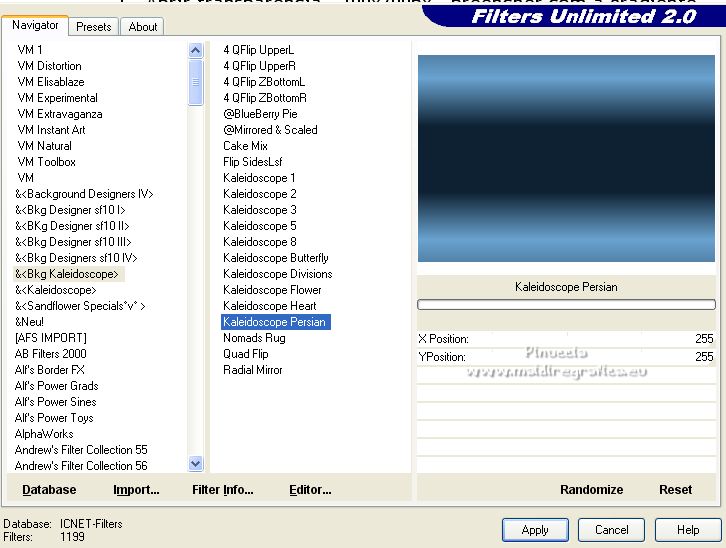Image resolution: width=726 pixels, height=548 pixels.
Task: Click the filter preview image
Action: [566, 158]
